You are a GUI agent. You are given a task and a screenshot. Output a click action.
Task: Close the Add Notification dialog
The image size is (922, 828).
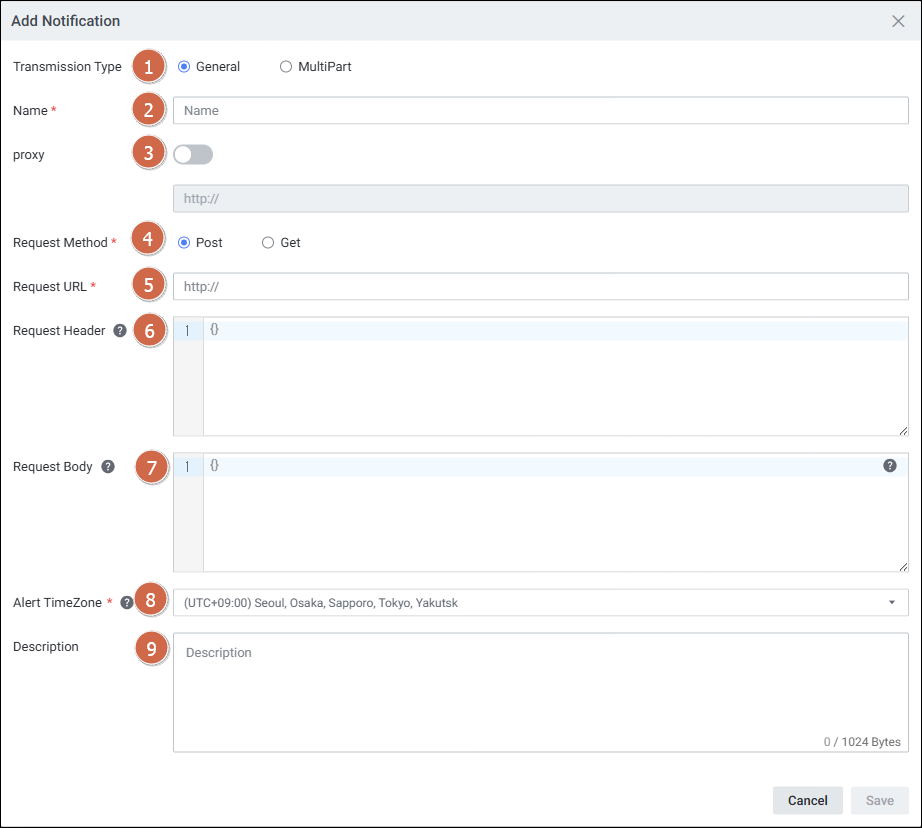[898, 21]
